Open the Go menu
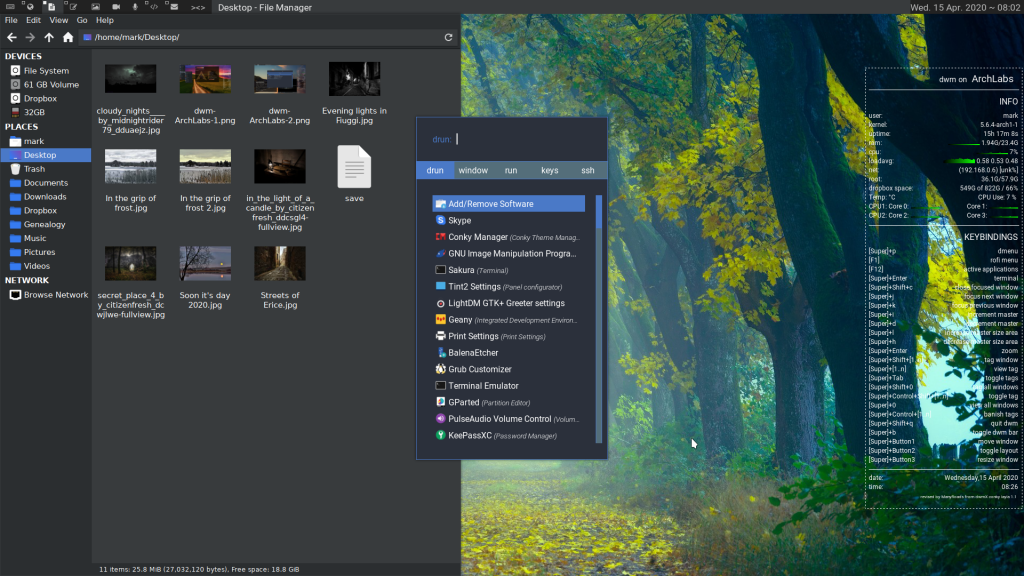Viewport: 1024px width, 576px height. (82, 20)
